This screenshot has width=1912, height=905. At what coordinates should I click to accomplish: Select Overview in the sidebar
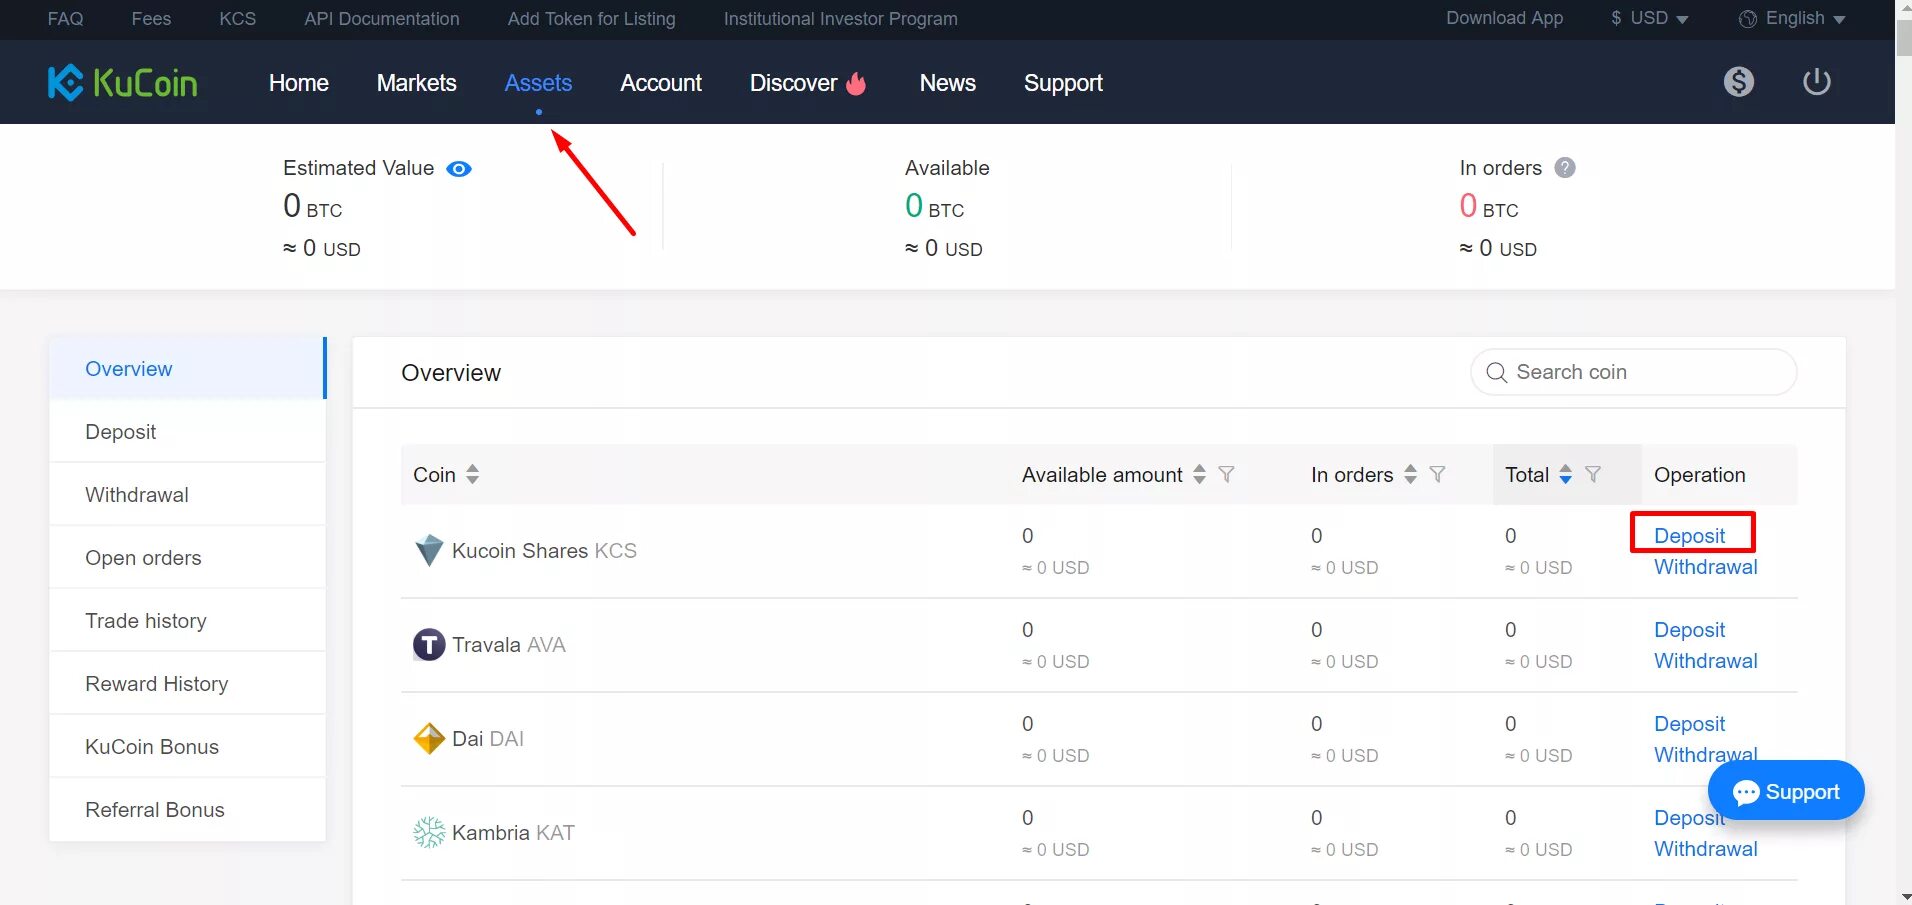pyautogui.click(x=188, y=369)
